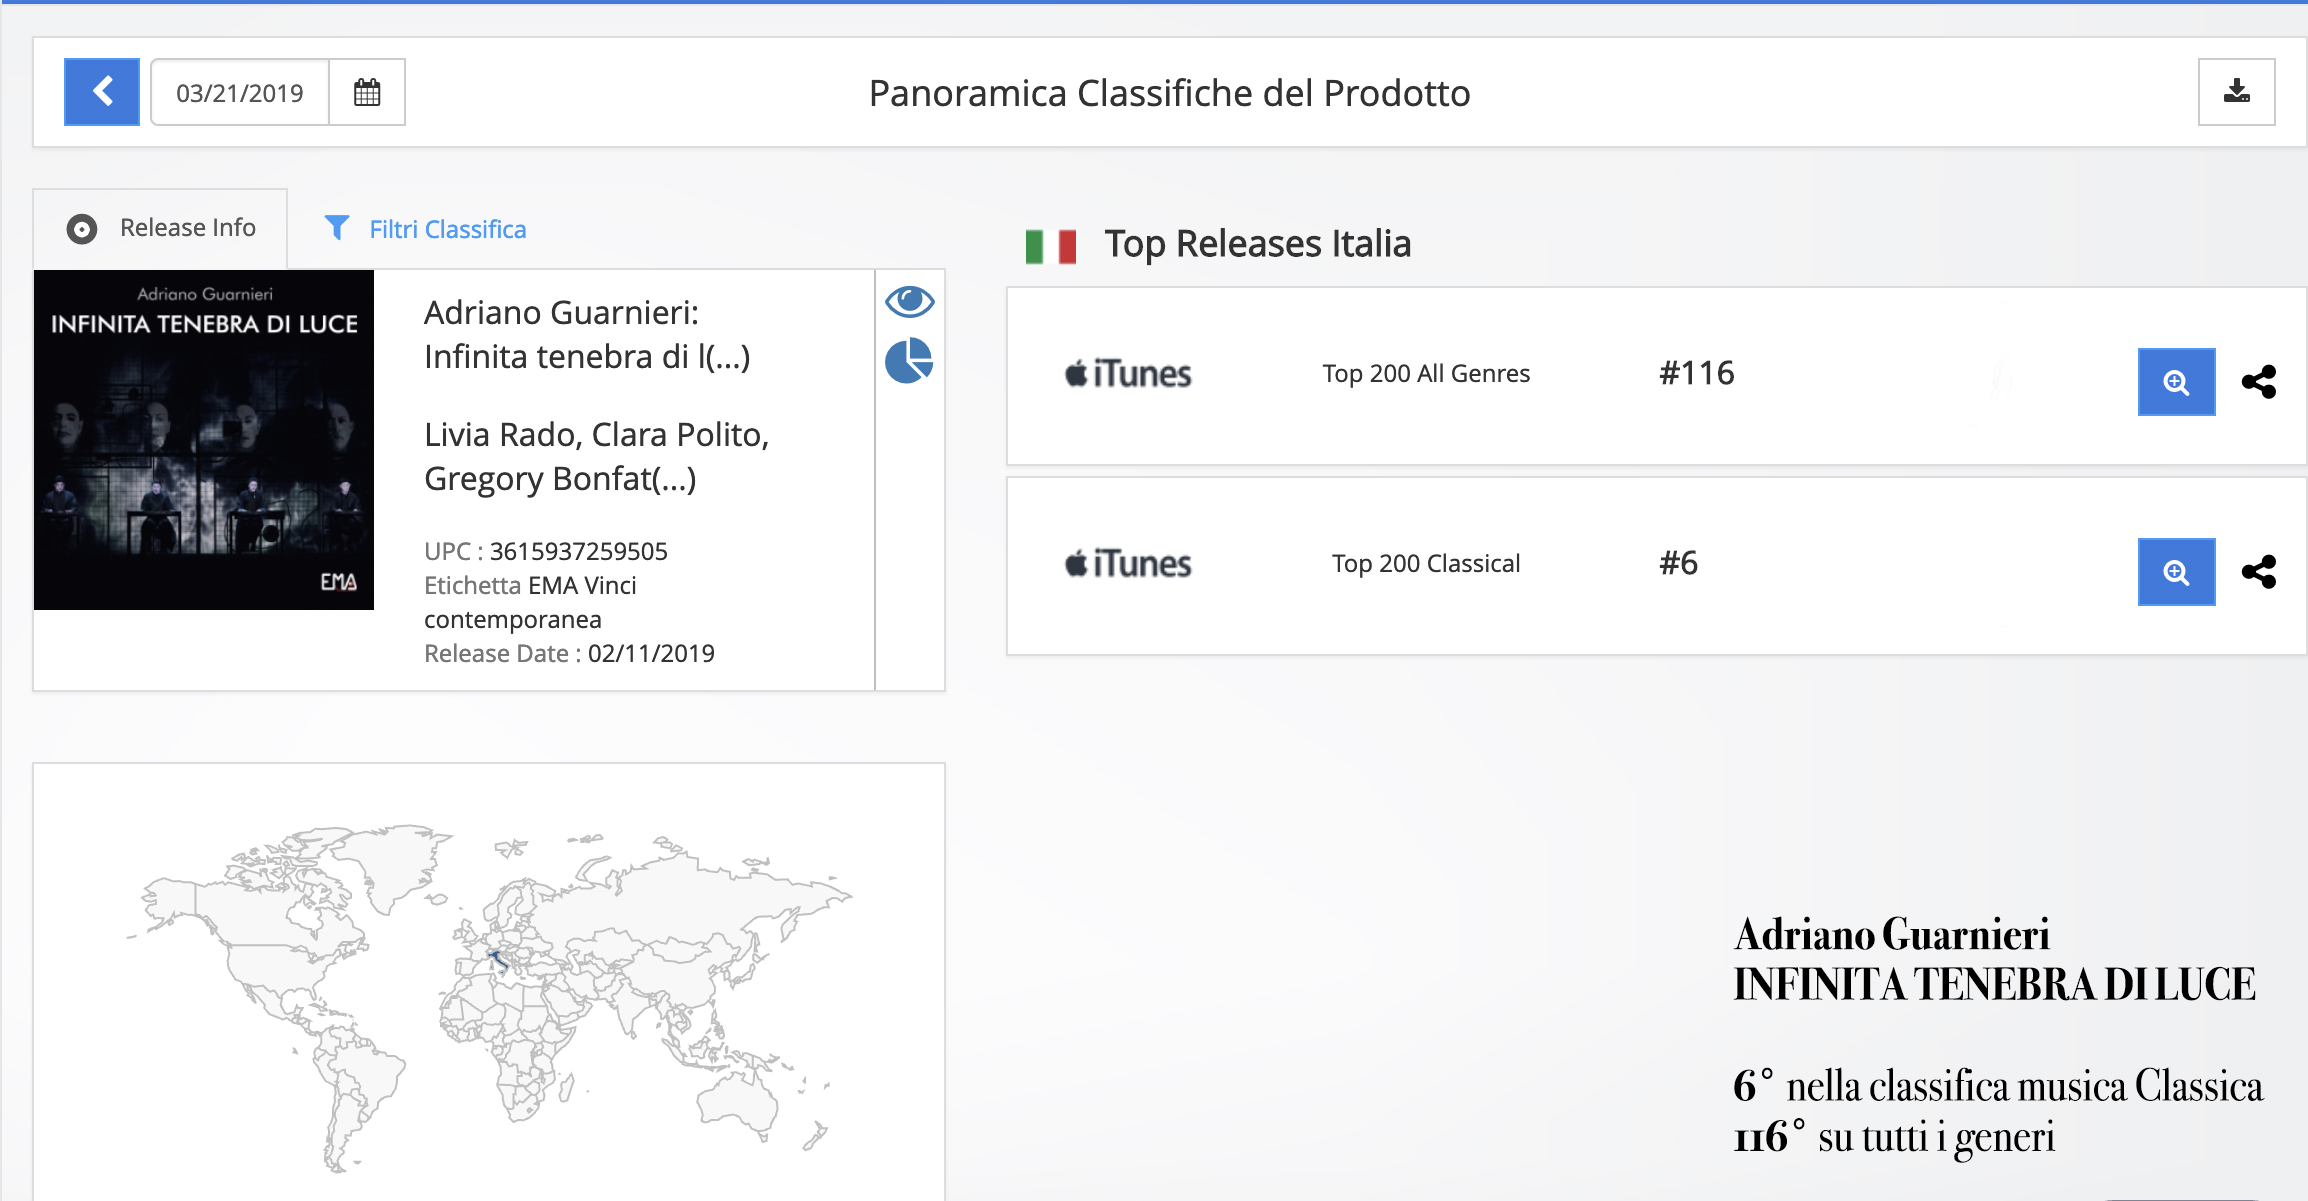This screenshot has width=2308, height=1201.
Task: Select the release title Adriano Guarnieri text
Action: (x=587, y=334)
